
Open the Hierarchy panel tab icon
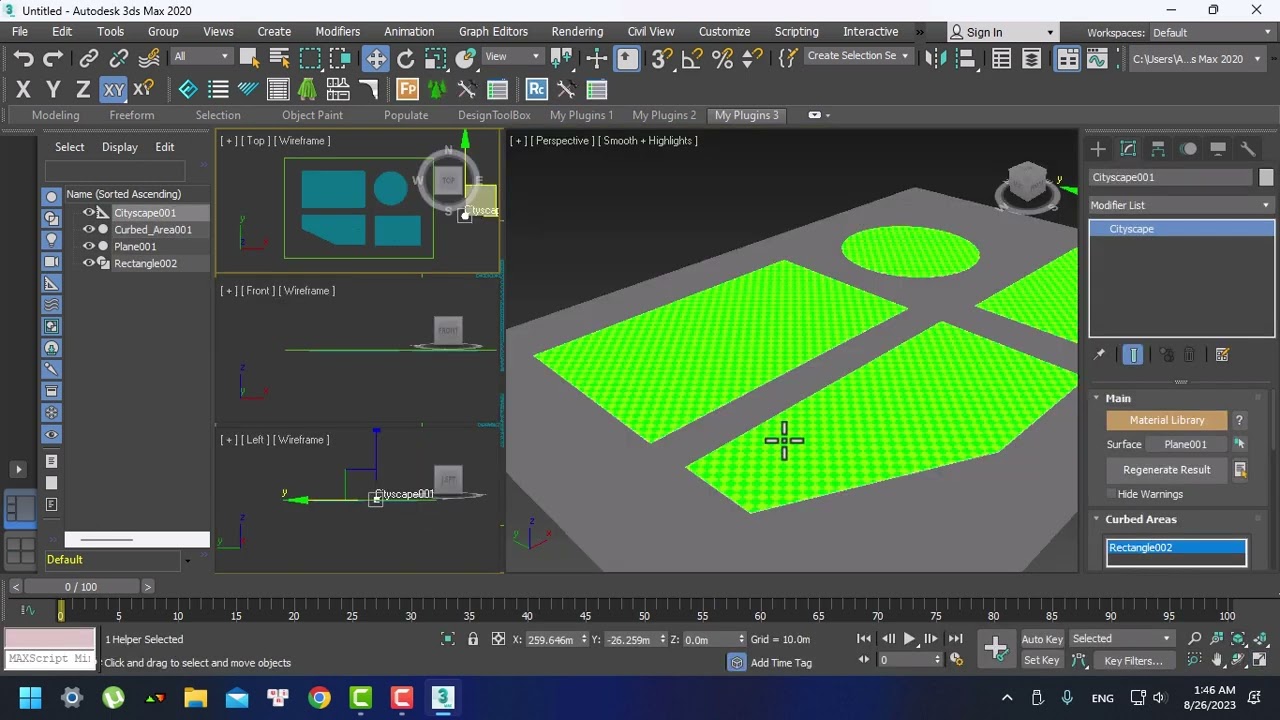[x=1158, y=149]
